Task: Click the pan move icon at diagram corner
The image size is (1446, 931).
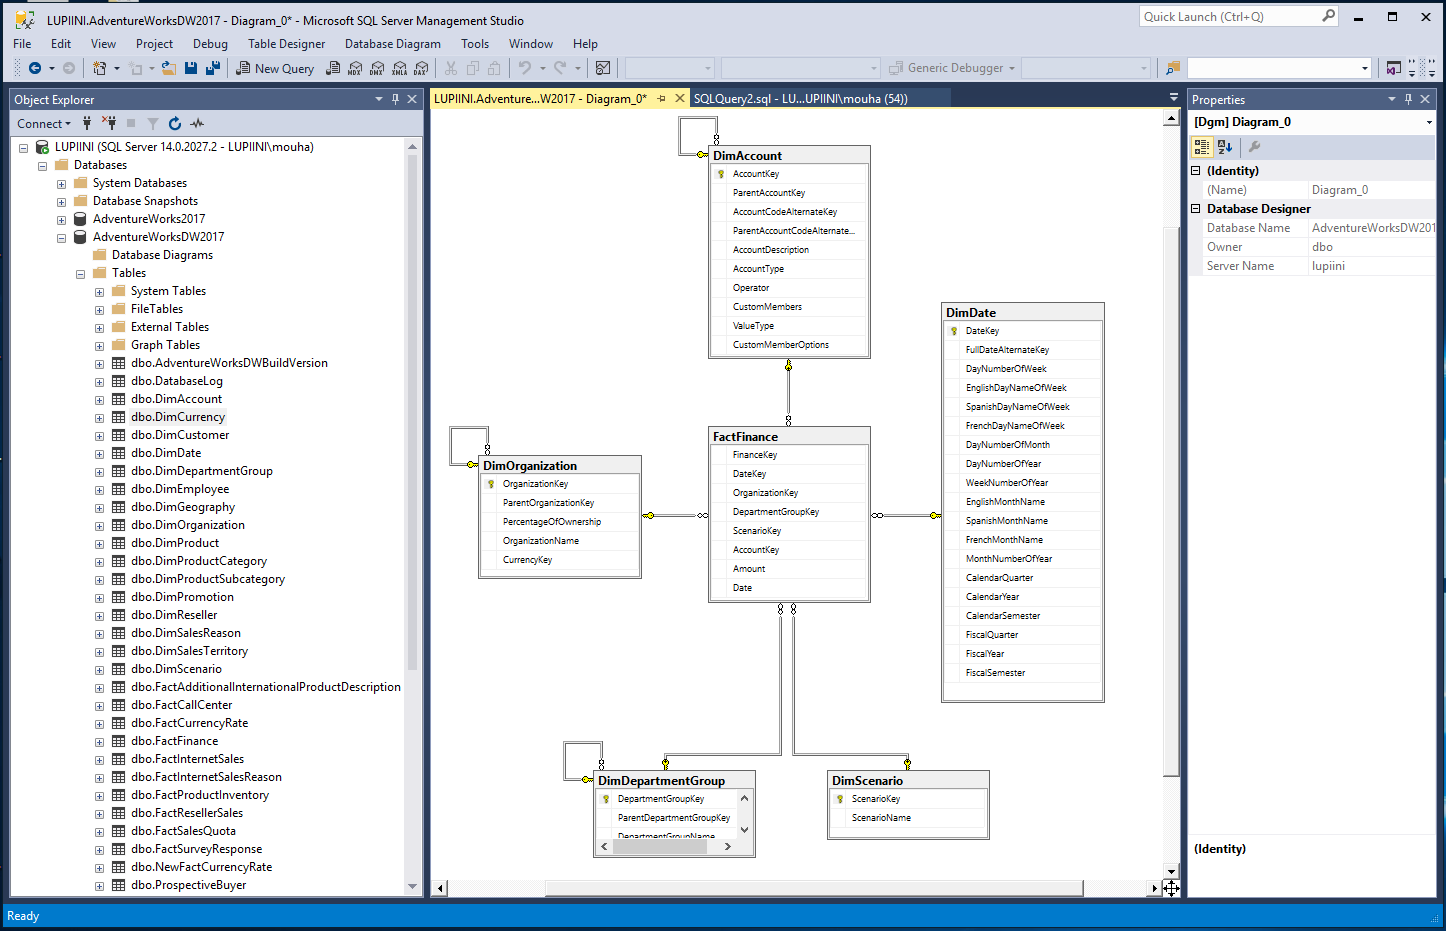Action: pyautogui.click(x=1171, y=888)
